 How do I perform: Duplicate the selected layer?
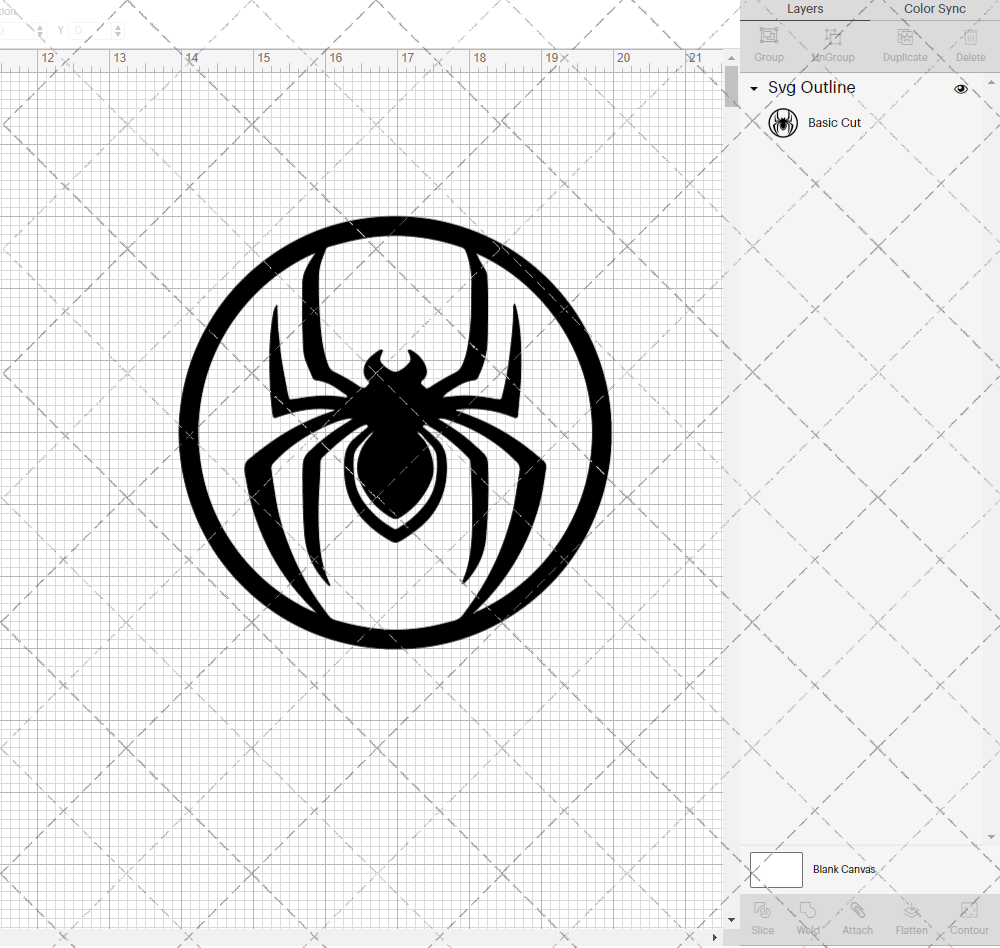904,42
